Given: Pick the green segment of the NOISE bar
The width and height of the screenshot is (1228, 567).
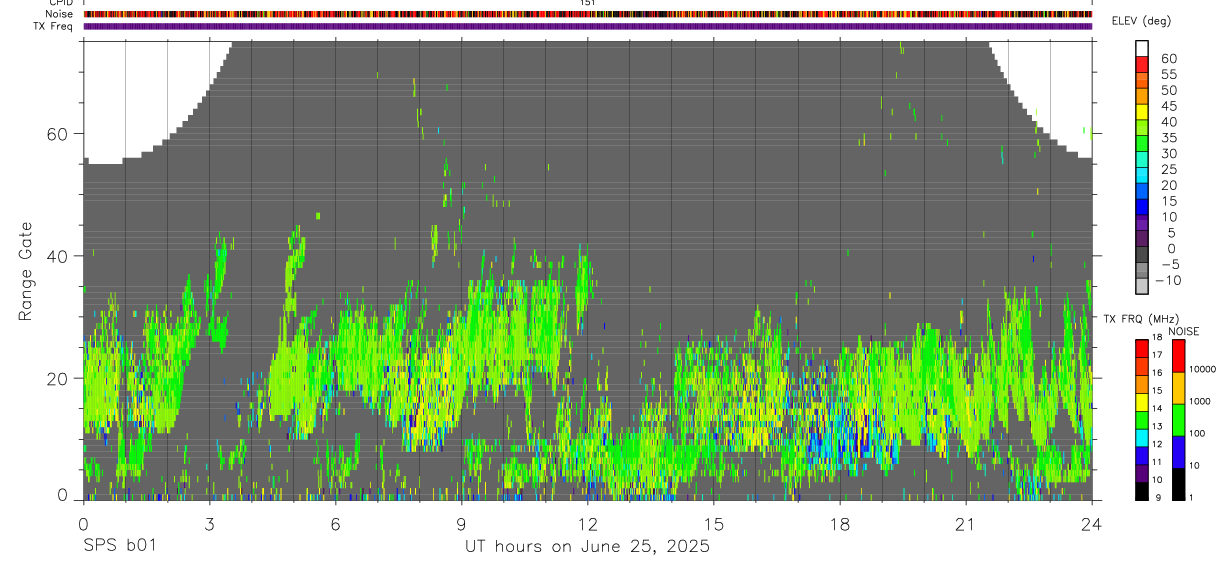Looking at the screenshot, I should [x=1178, y=420].
